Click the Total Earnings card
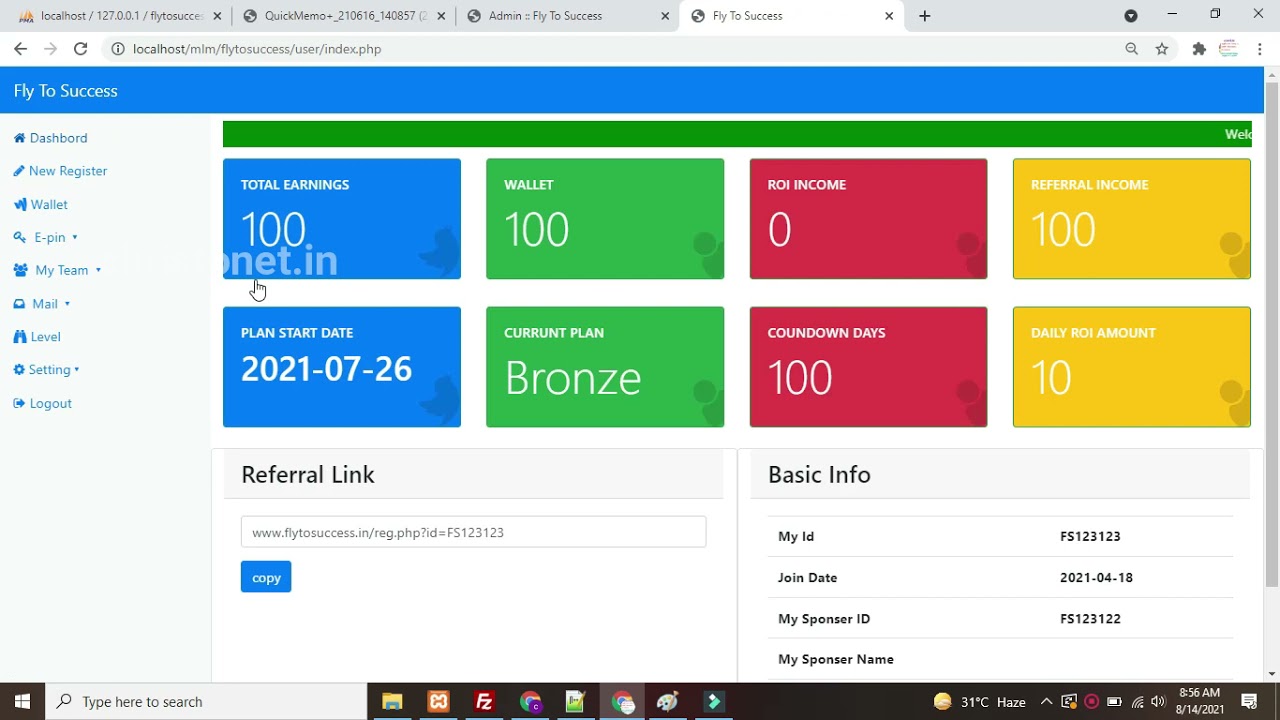 [342, 219]
